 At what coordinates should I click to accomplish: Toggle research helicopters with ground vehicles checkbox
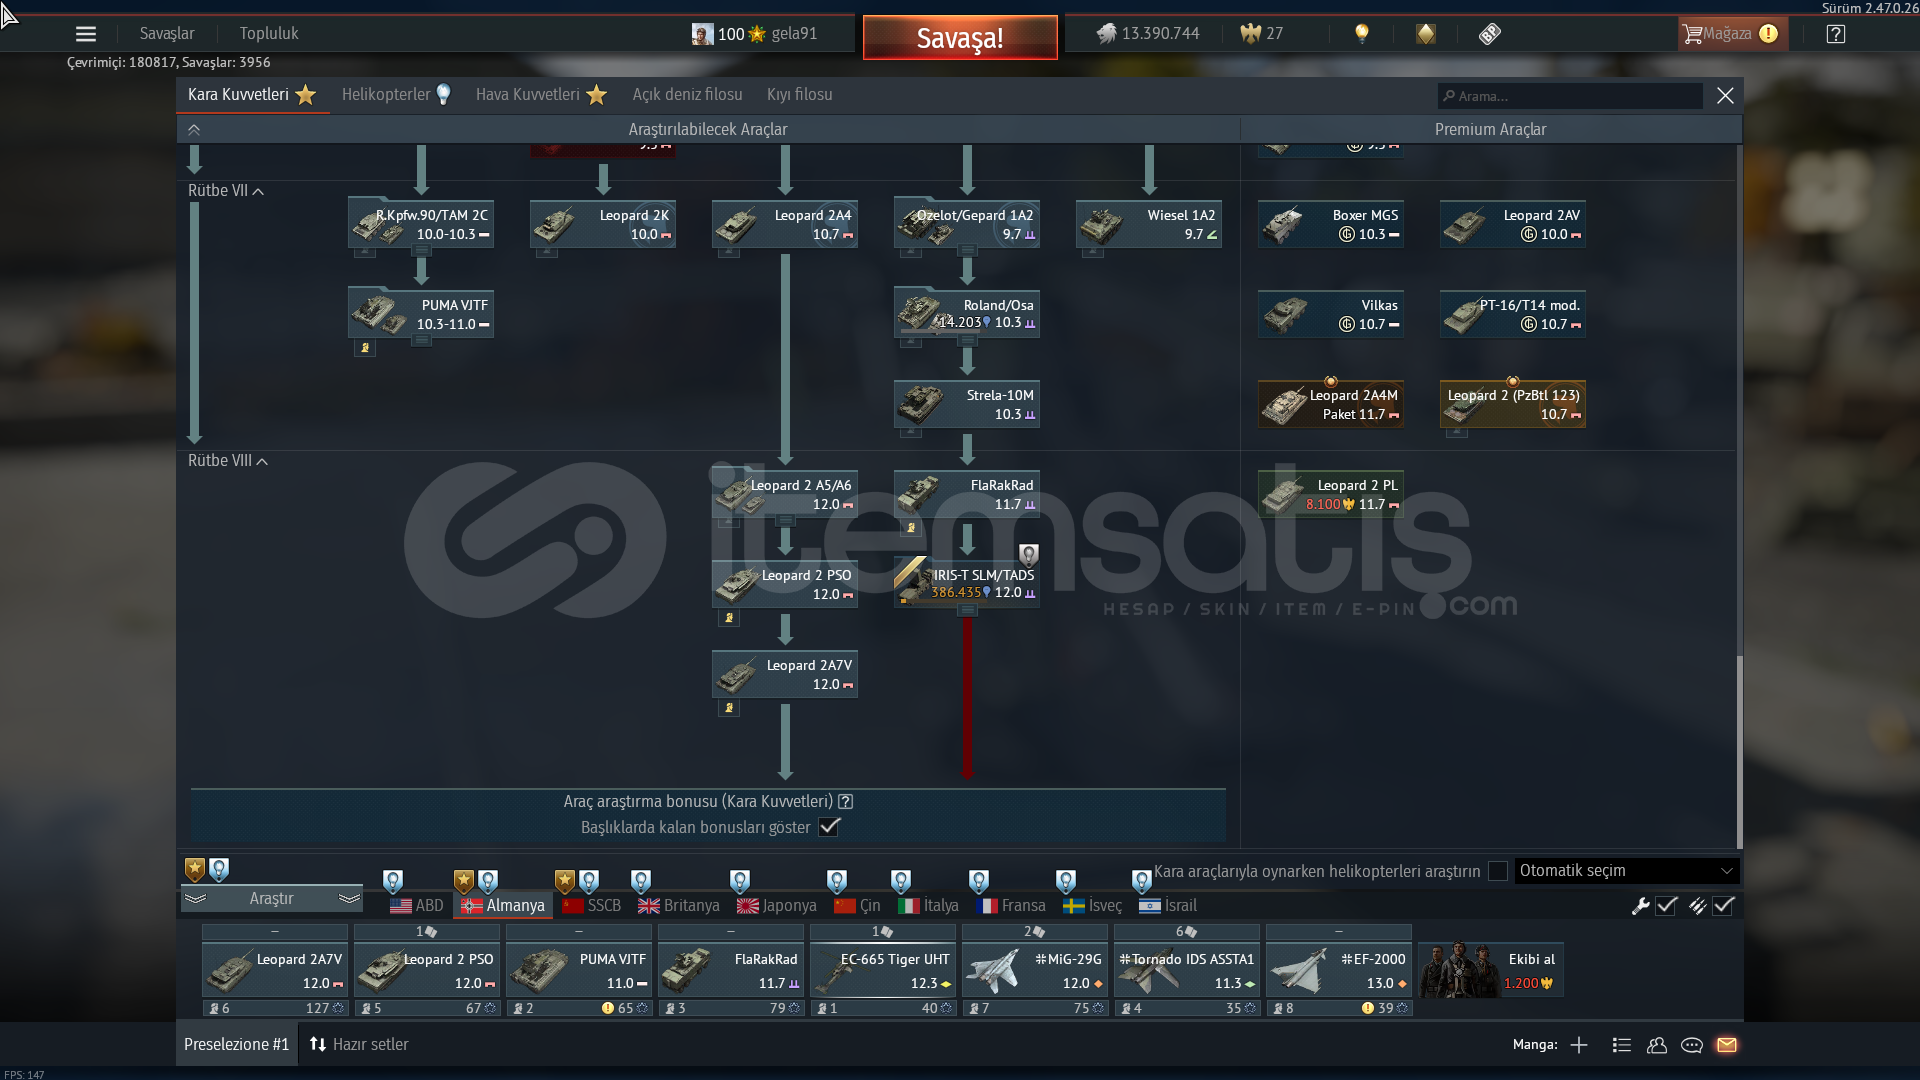(x=1498, y=871)
